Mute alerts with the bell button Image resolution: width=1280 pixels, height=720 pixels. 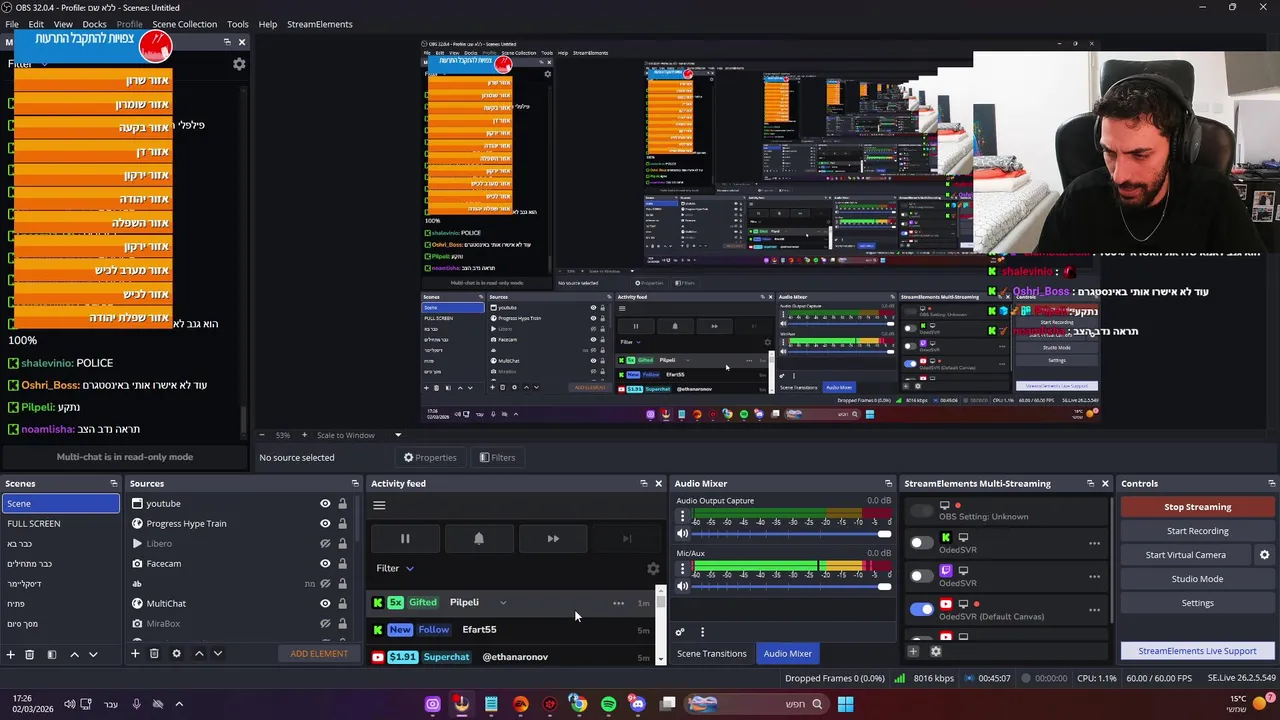(479, 538)
